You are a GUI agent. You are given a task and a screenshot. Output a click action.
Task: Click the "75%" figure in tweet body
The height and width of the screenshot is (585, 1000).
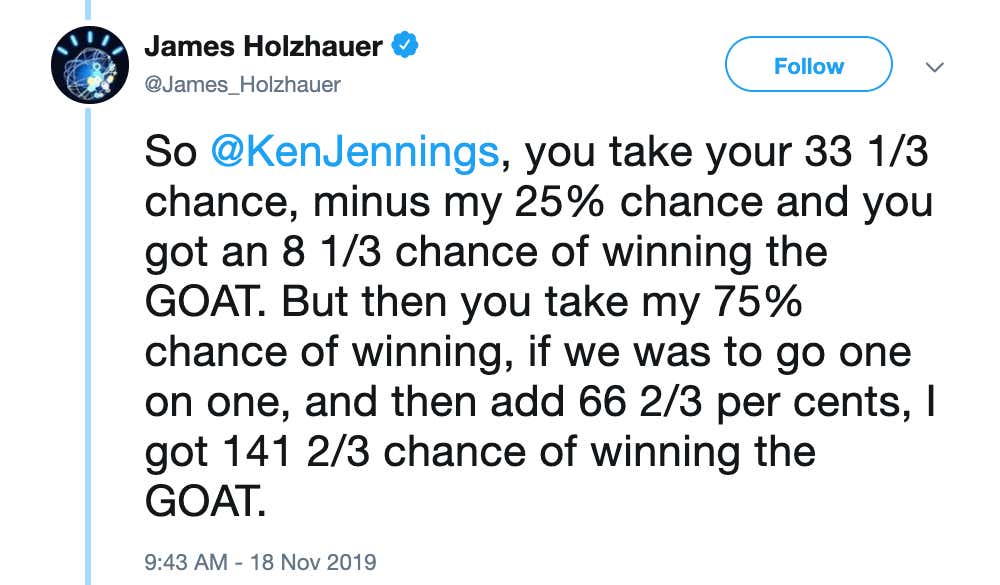click(756, 302)
